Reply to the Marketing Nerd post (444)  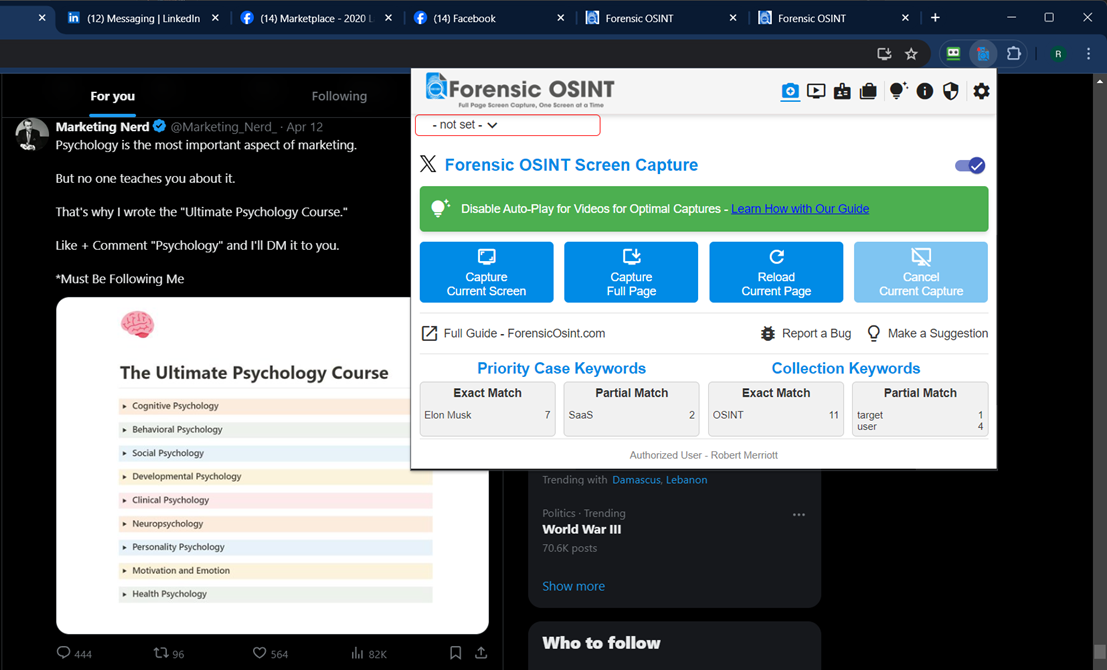click(74, 654)
